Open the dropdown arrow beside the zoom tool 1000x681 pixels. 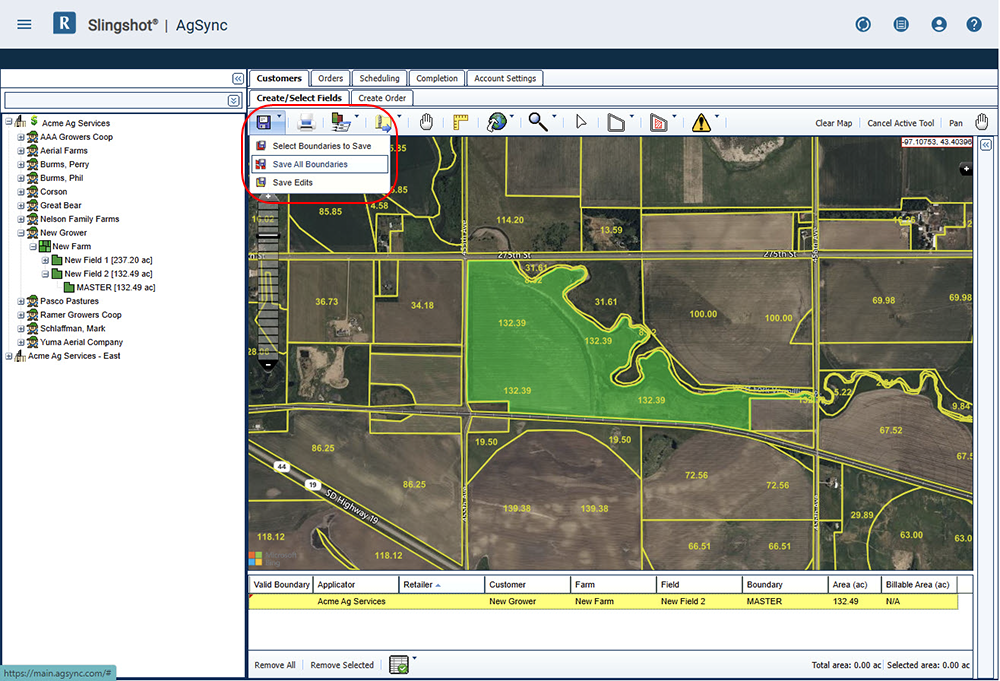click(x=554, y=117)
